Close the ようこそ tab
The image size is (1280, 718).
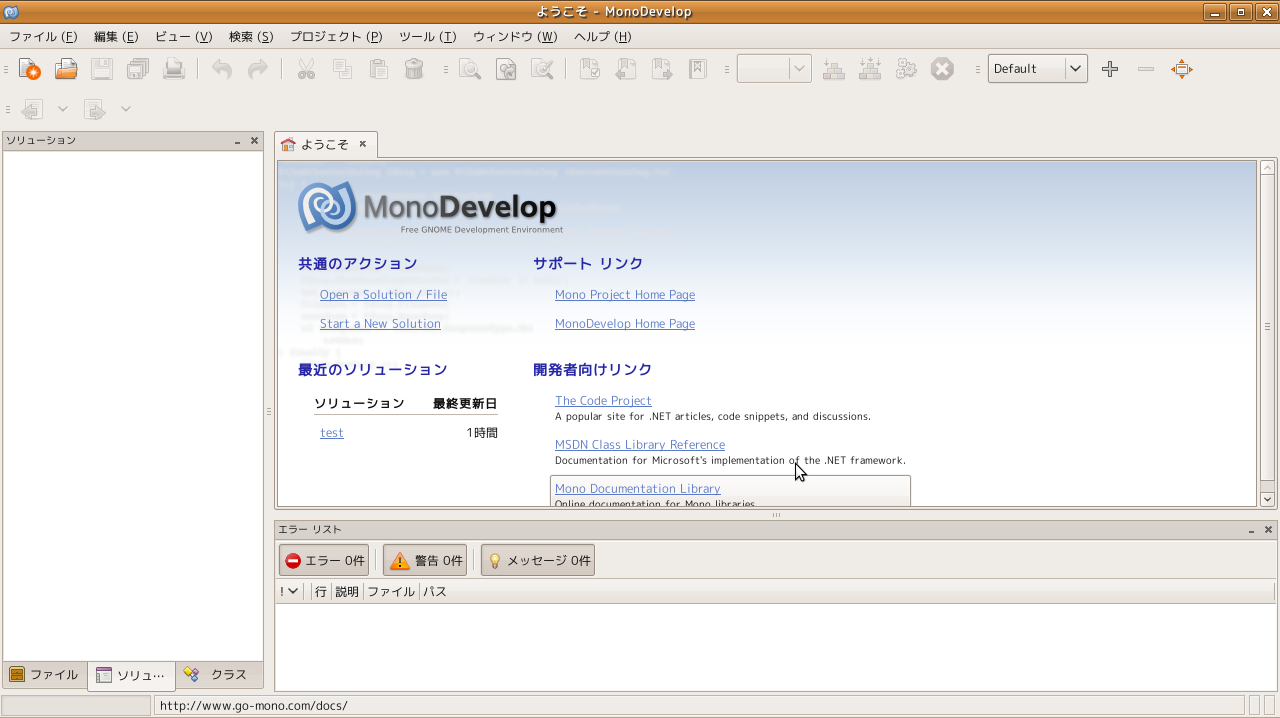click(x=363, y=144)
